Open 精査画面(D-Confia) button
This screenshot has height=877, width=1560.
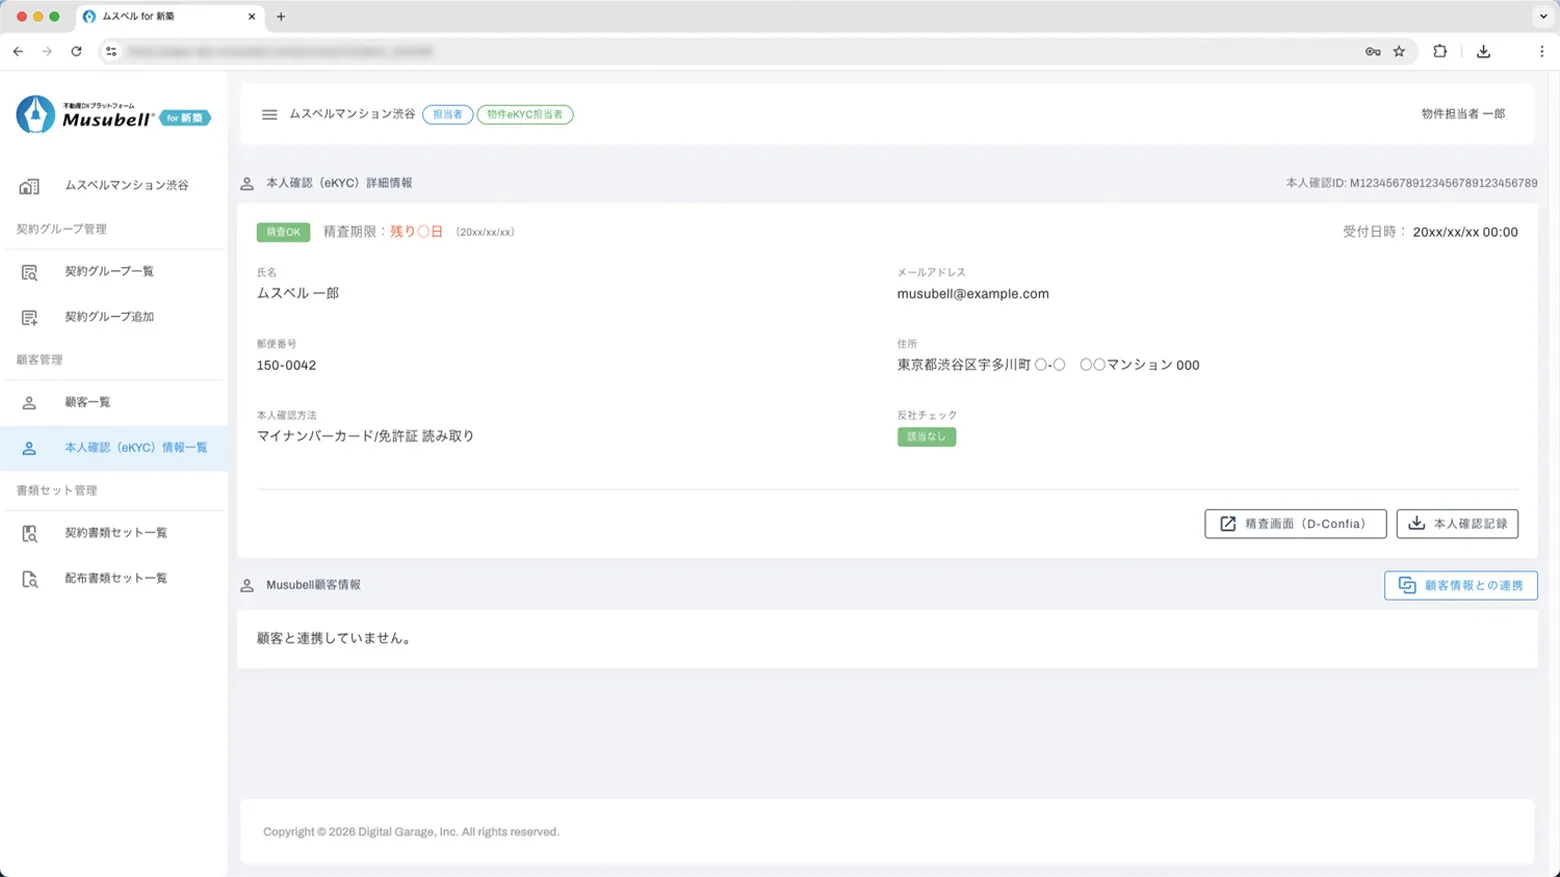pos(1295,524)
